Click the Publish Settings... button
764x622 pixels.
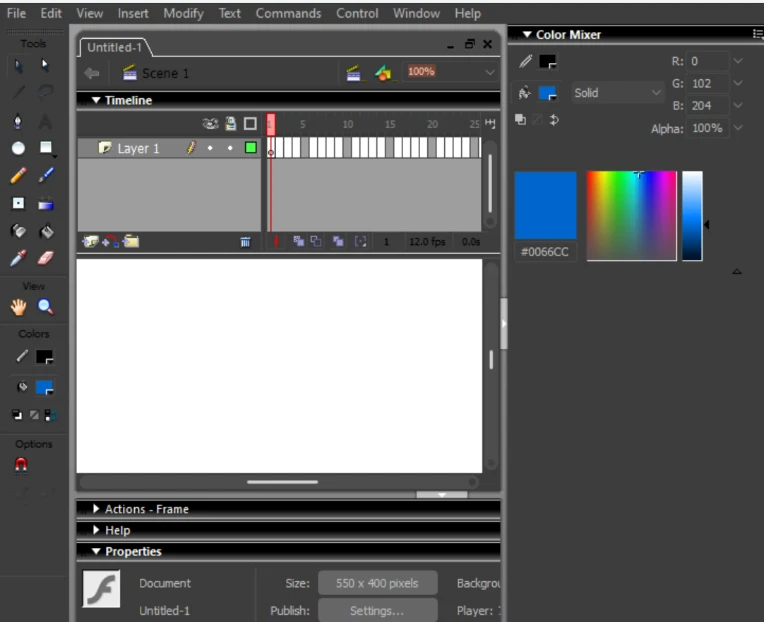[x=377, y=610]
